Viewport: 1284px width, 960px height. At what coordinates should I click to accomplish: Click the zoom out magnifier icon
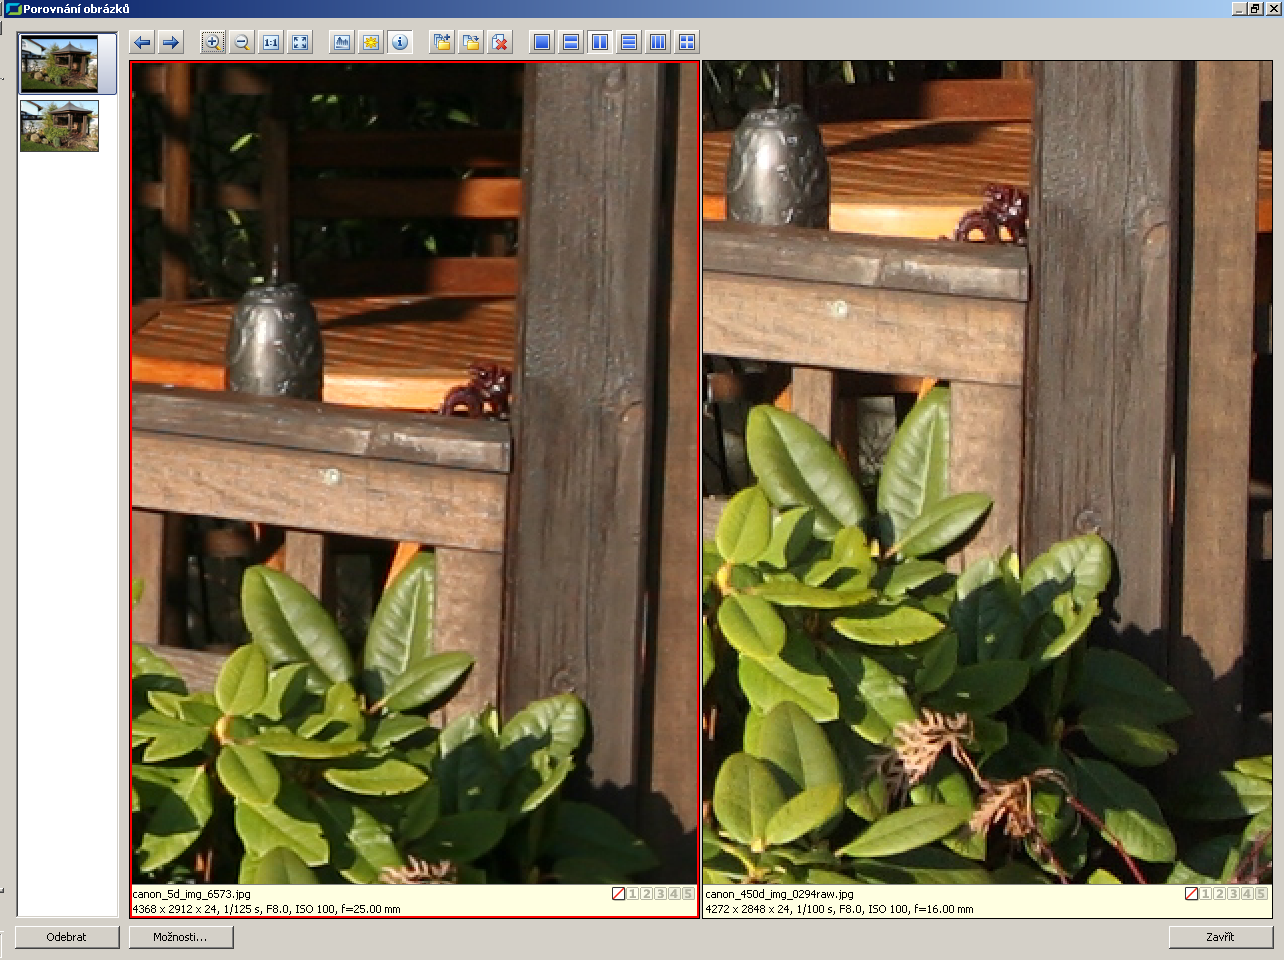click(x=241, y=42)
